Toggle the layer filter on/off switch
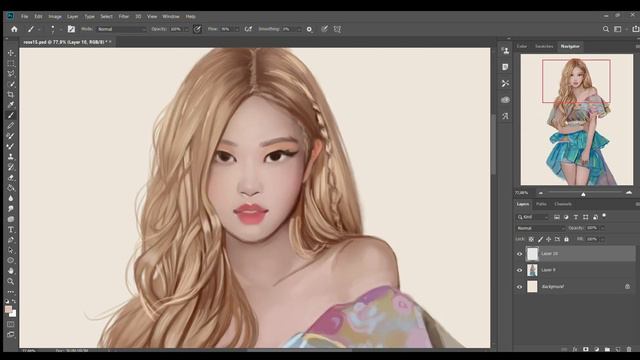The height and width of the screenshot is (360, 640). (x=604, y=216)
